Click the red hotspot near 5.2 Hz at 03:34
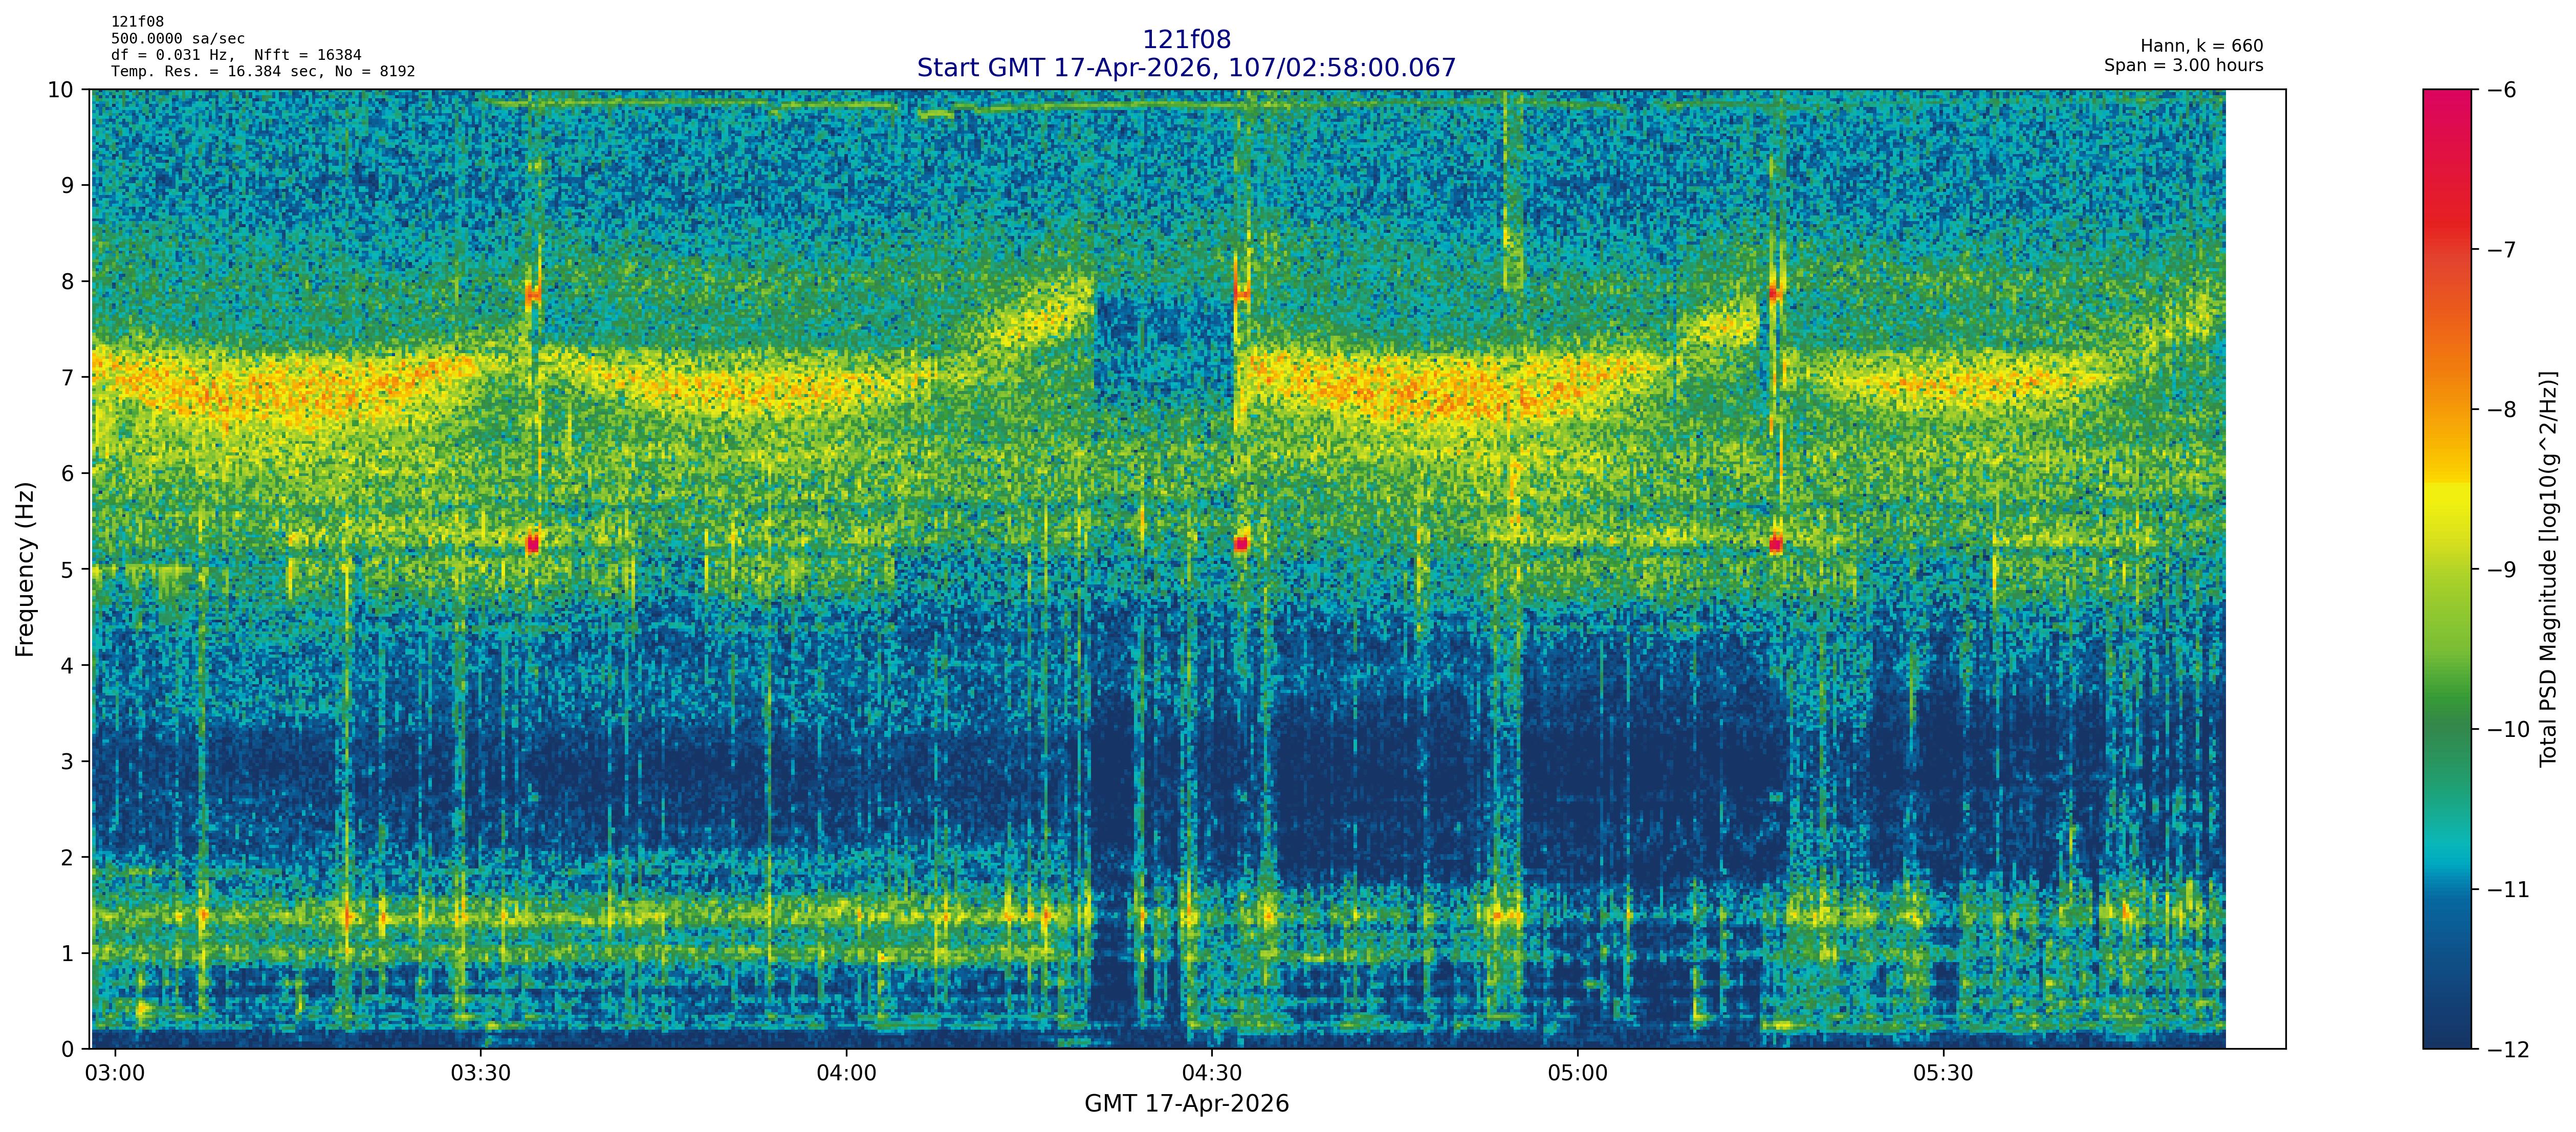The image size is (2576, 1132). [x=532, y=544]
